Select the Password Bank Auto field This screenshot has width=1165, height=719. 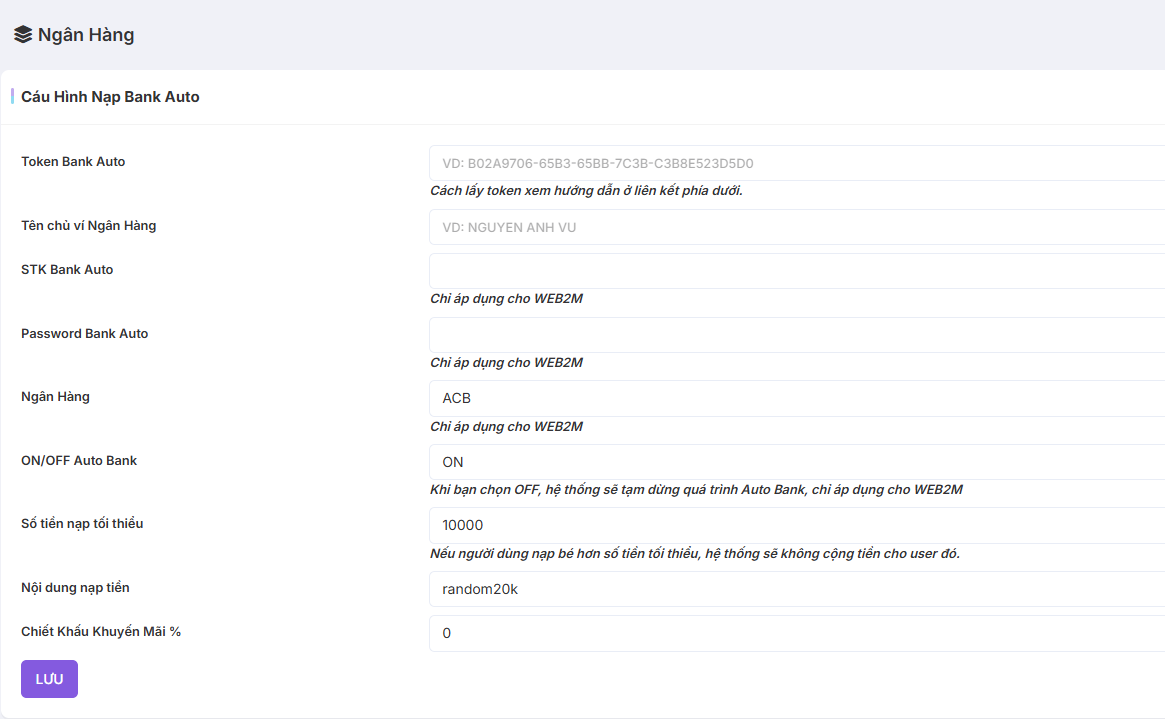click(x=796, y=335)
